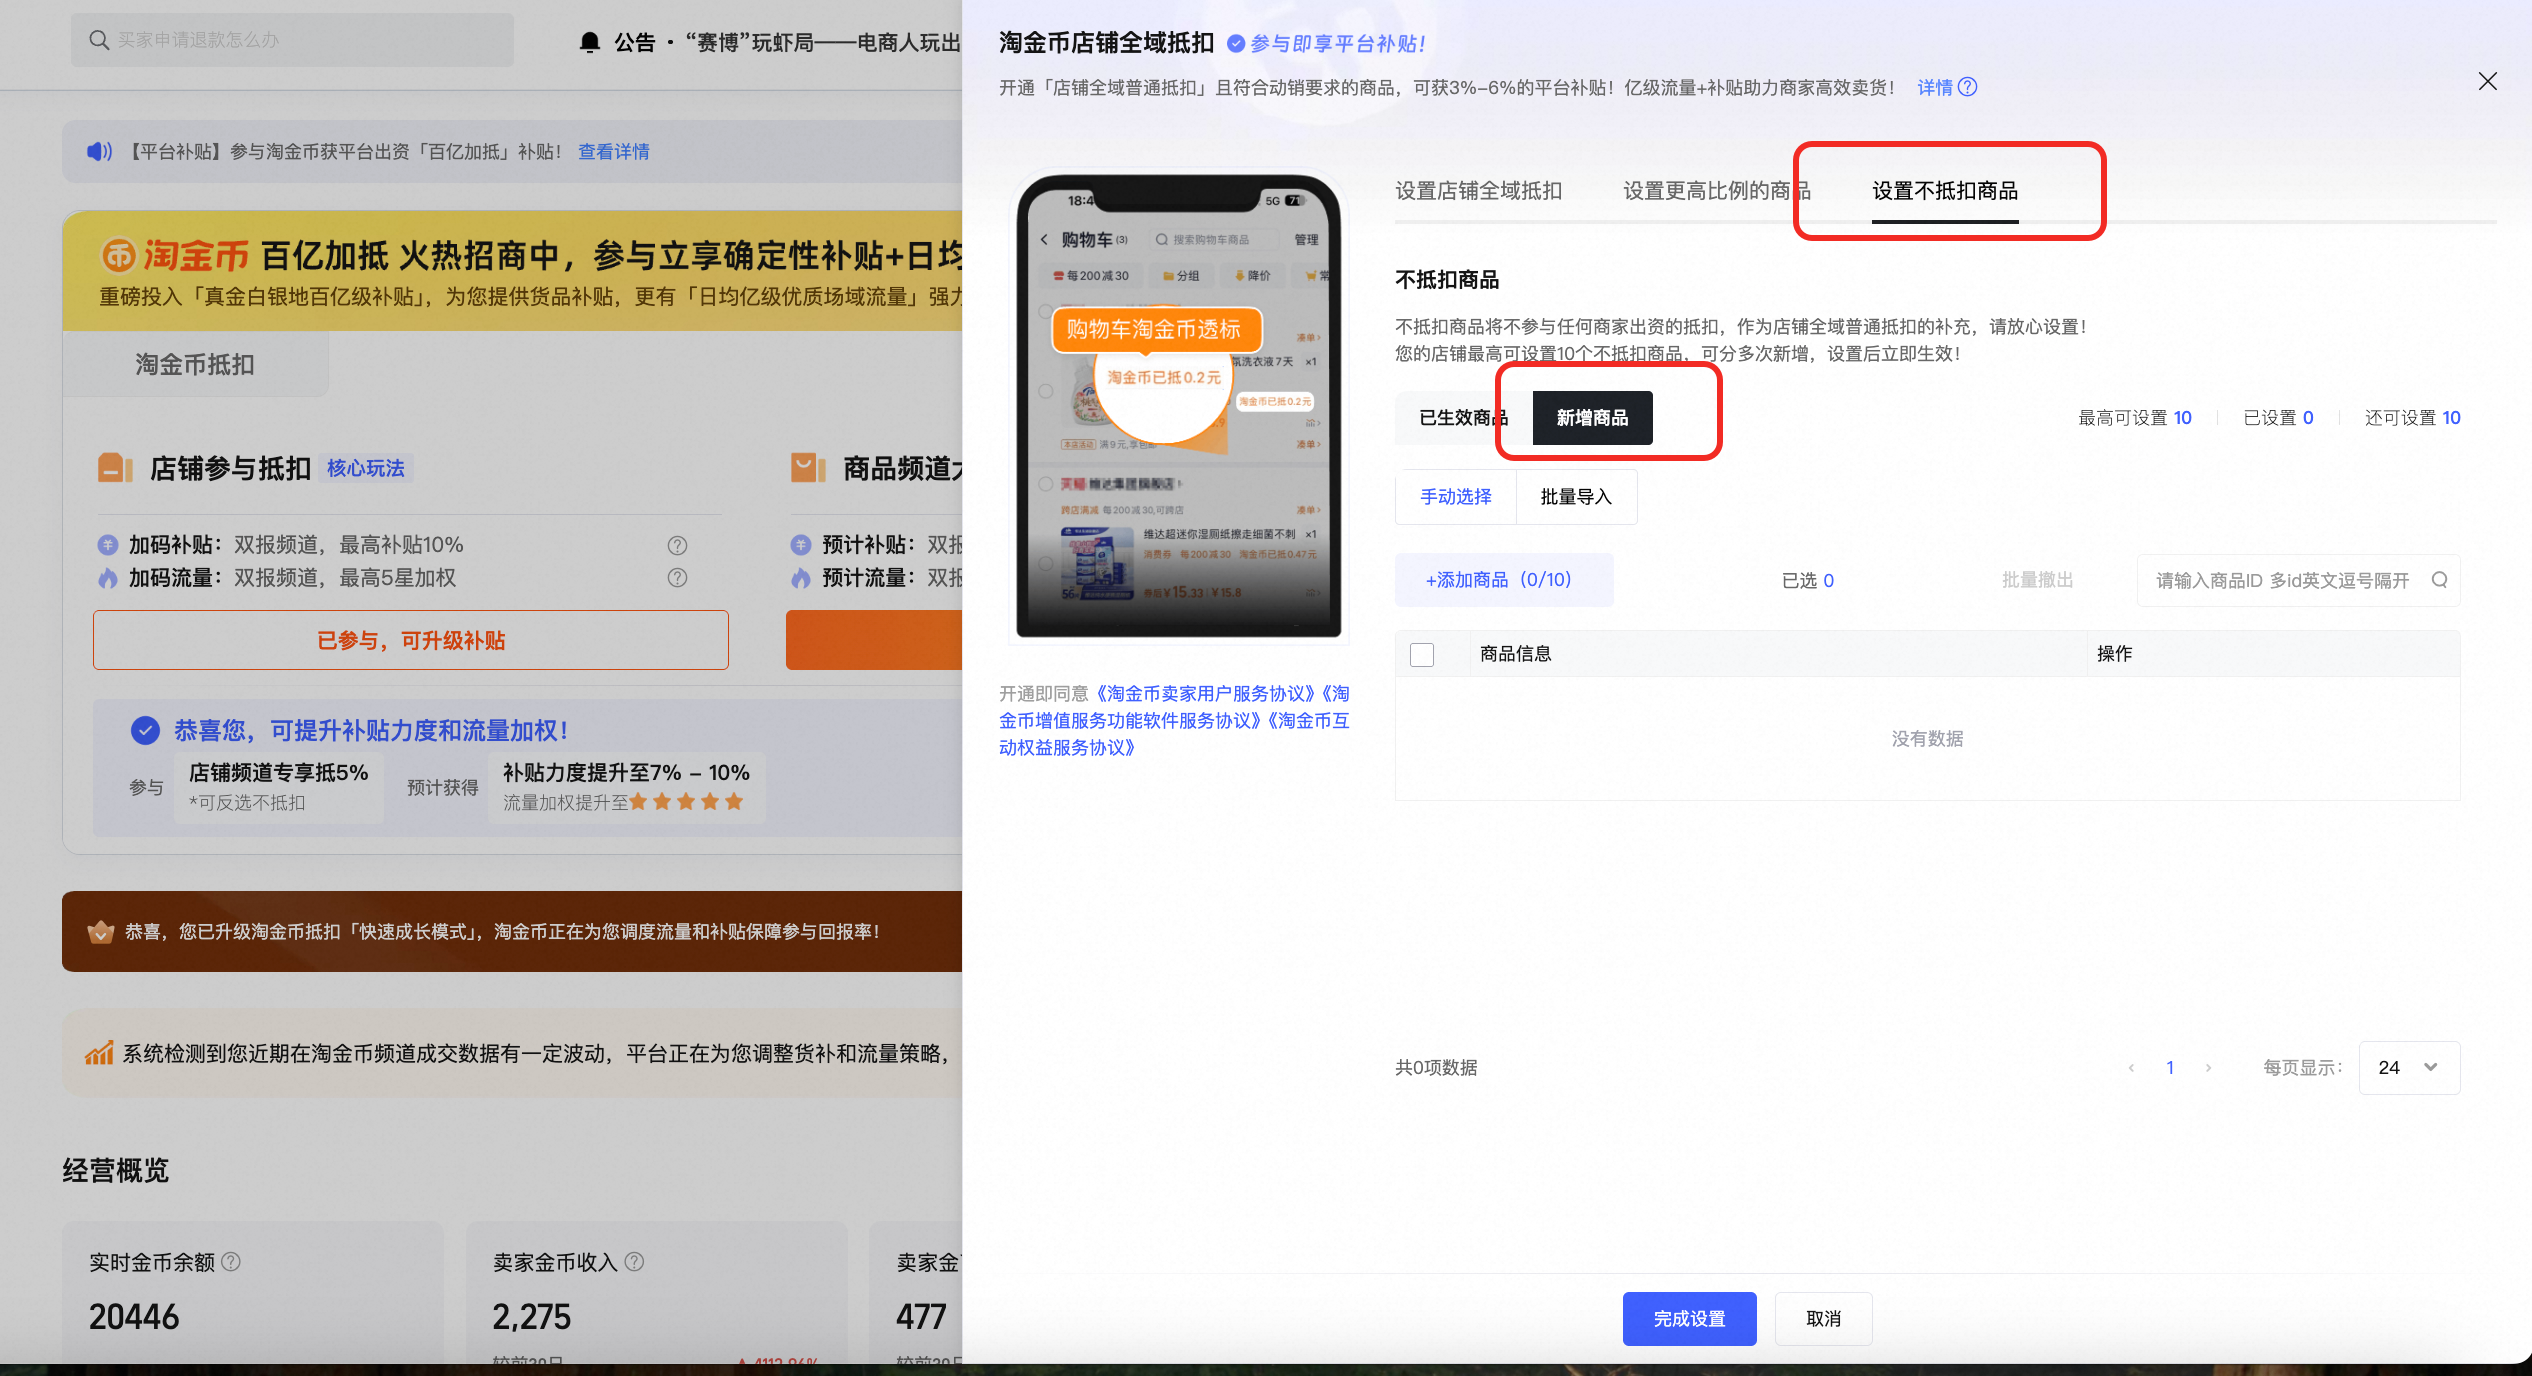The image size is (2532, 1376).
Task: Click the 补贴力度提升至7% – 10% card
Action: point(626,787)
